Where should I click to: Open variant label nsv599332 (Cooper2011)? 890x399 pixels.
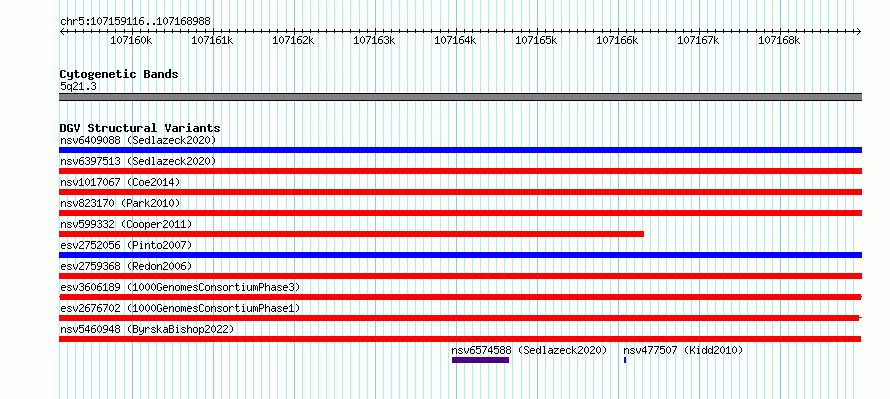coord(126,224)
